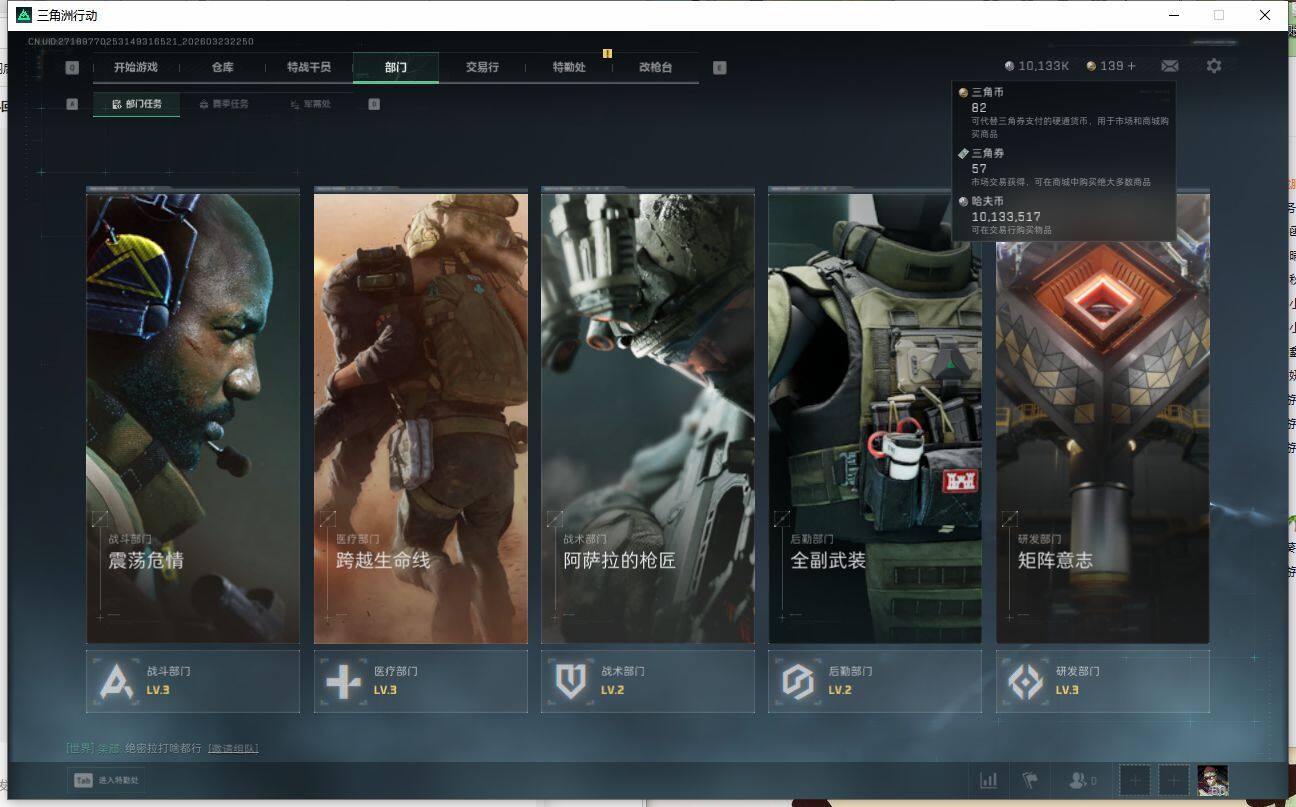Click the plus beside 三角币 balance
The width and height of the screenshot is (1296, 807).
tap(1131, 66)
